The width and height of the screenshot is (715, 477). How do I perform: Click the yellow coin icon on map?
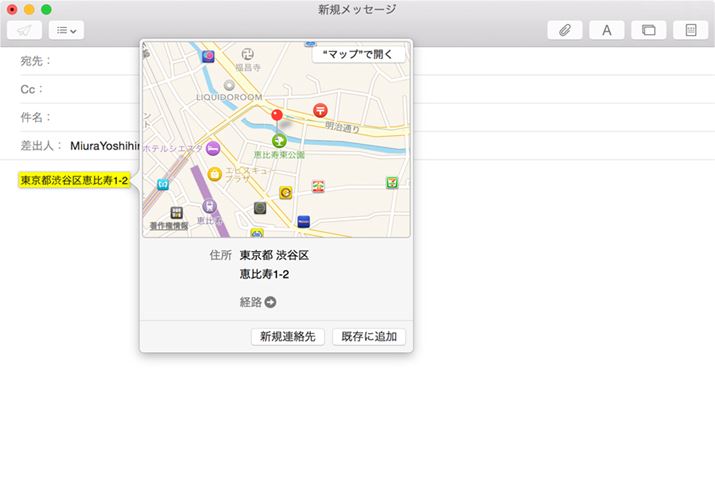285,193
